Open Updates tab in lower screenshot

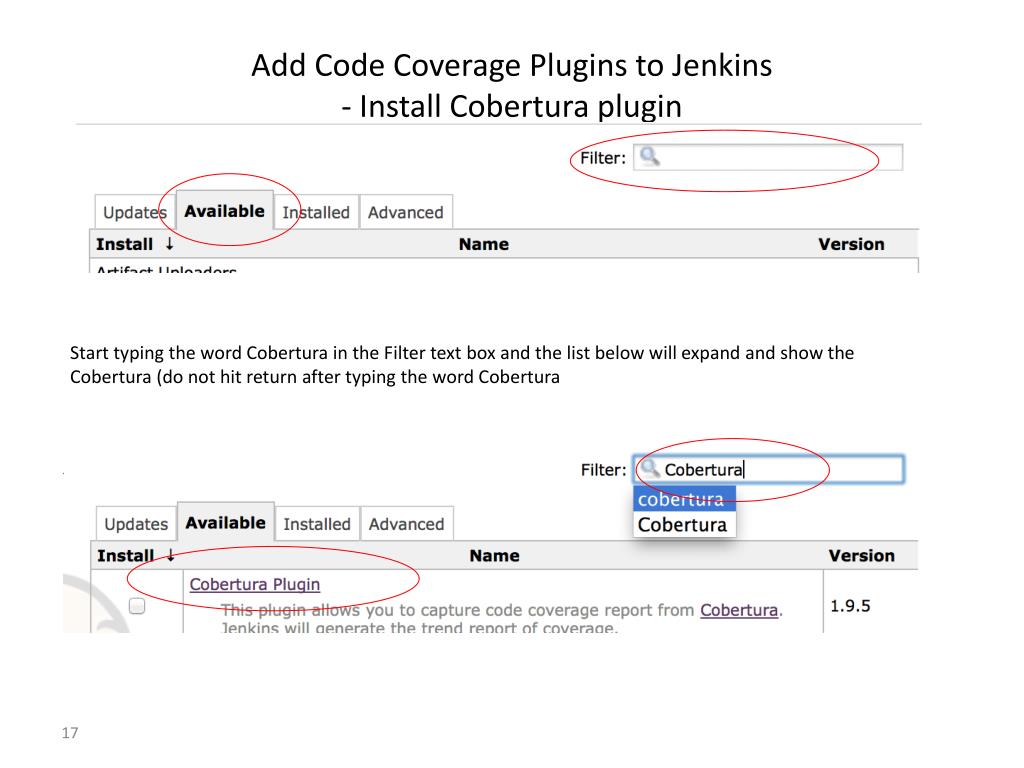point(136,524)
